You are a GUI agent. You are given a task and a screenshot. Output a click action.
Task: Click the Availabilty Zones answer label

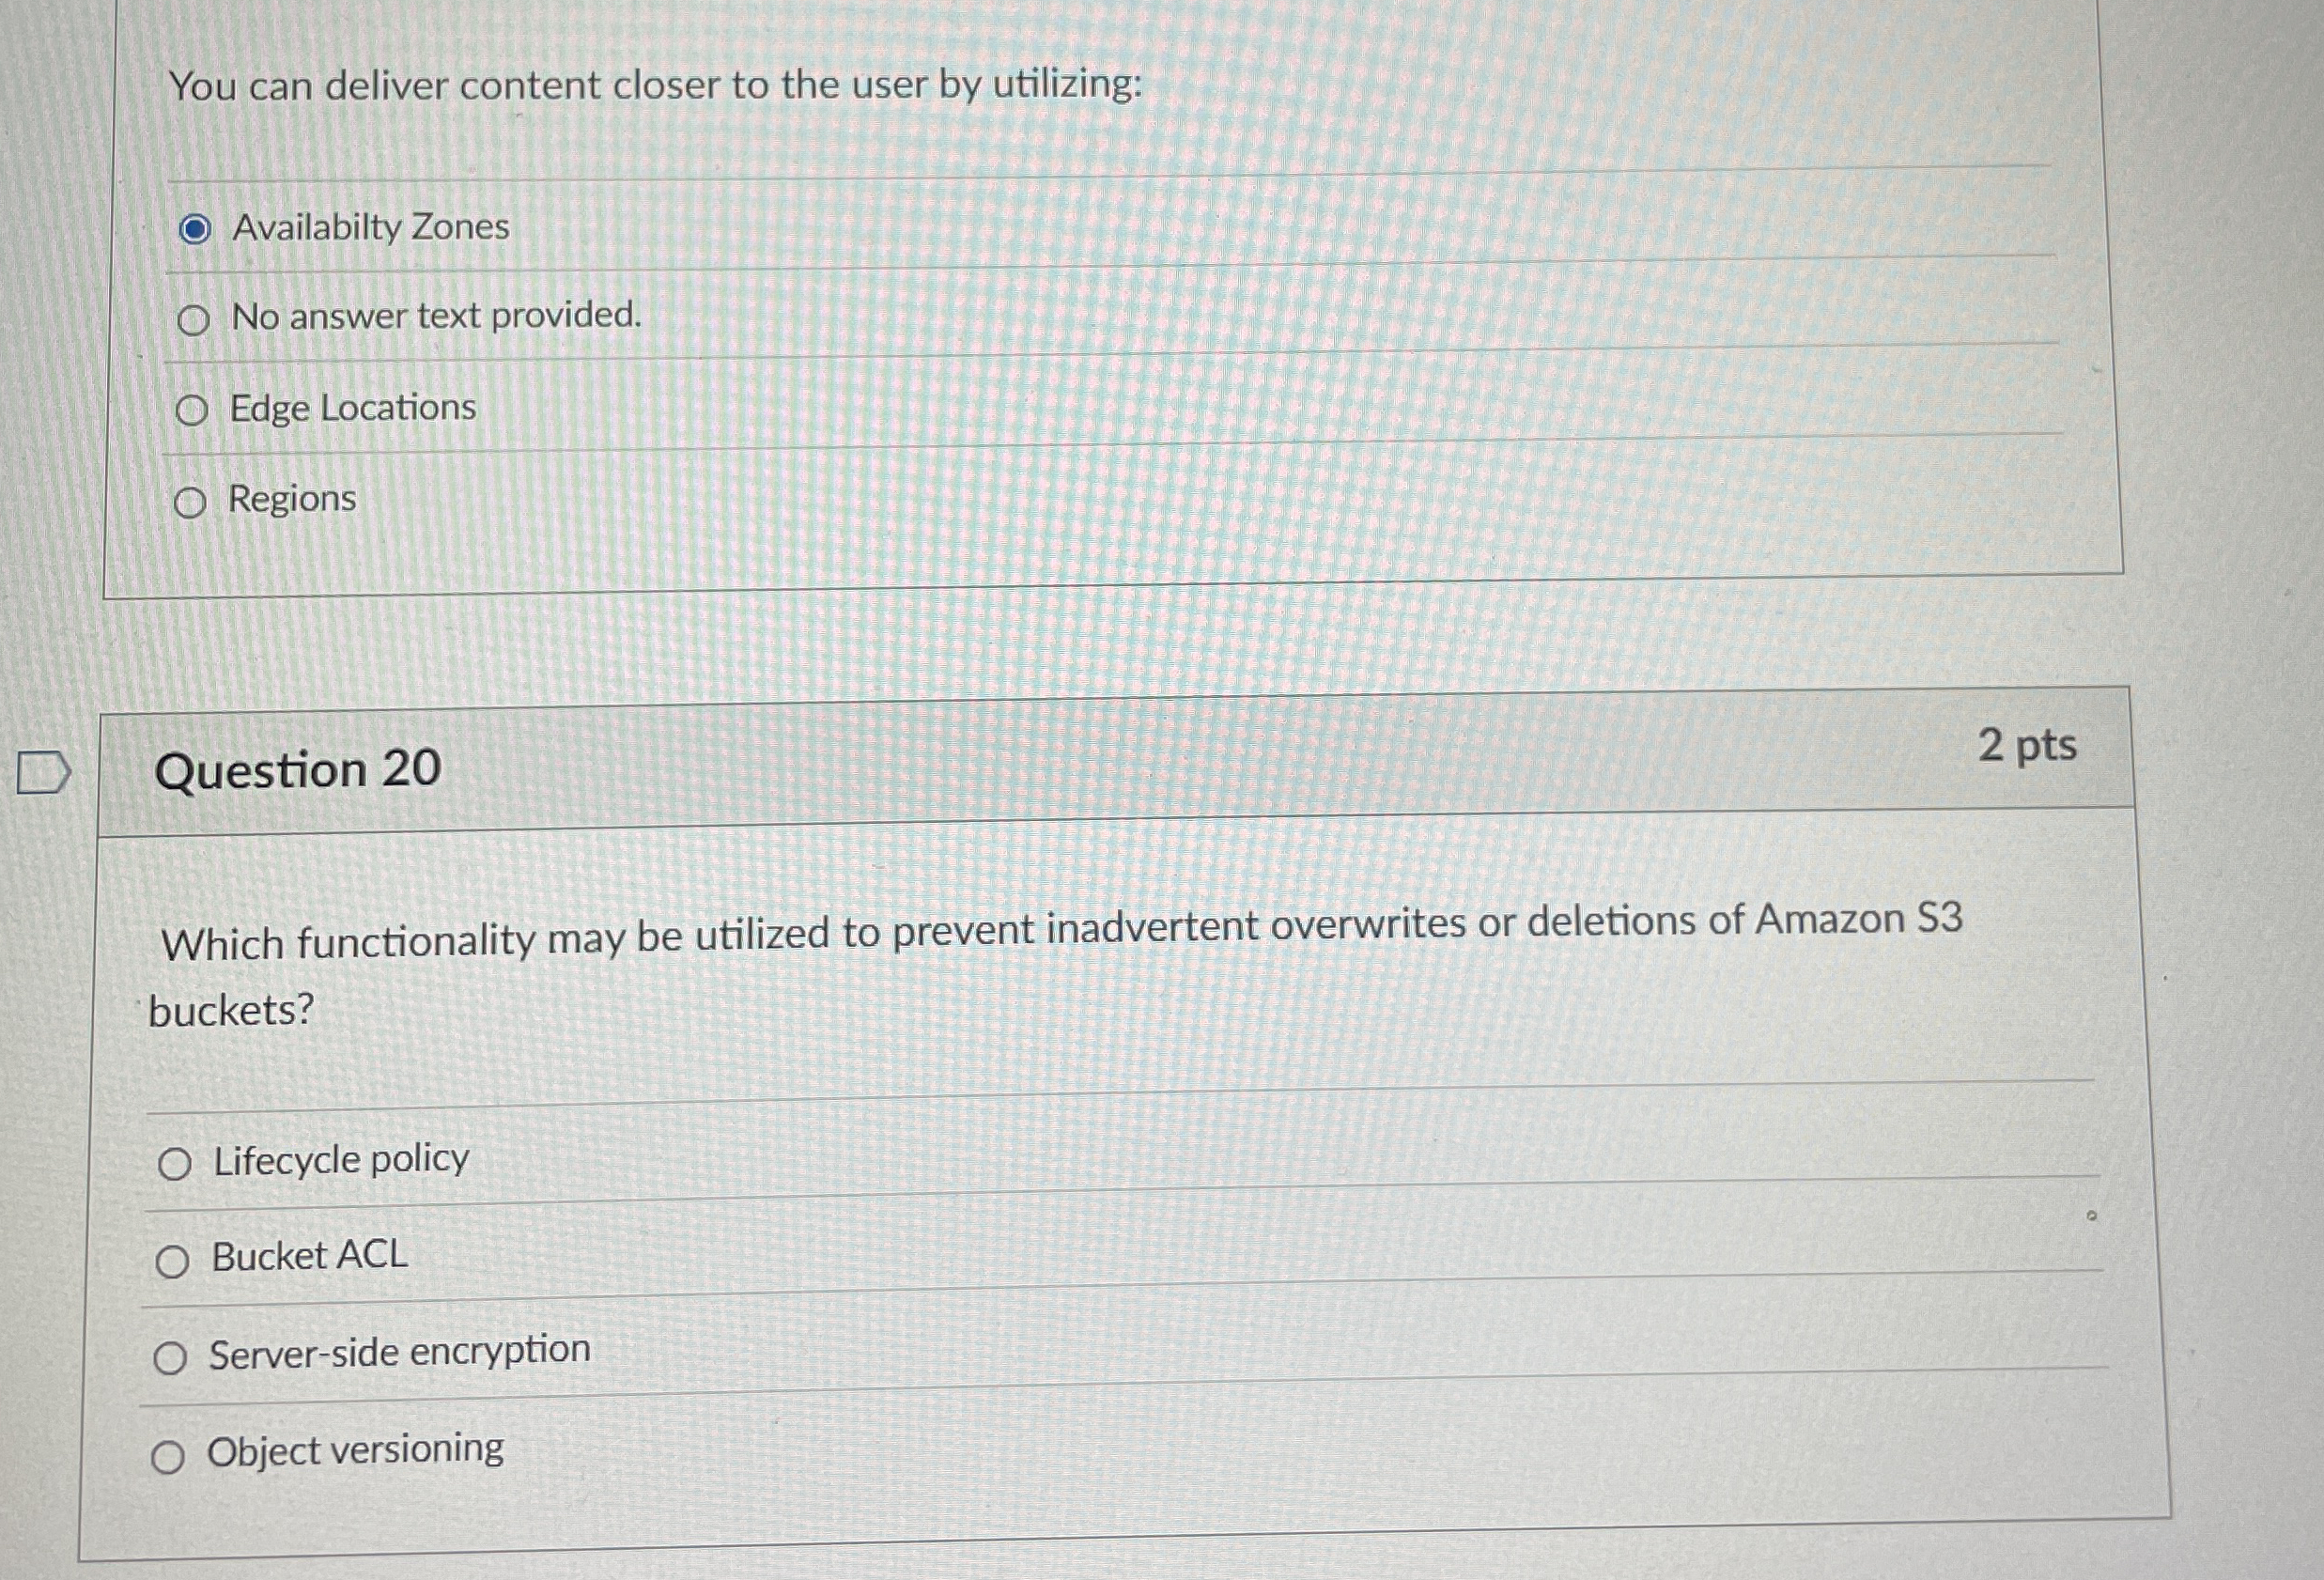coord(369,228)
